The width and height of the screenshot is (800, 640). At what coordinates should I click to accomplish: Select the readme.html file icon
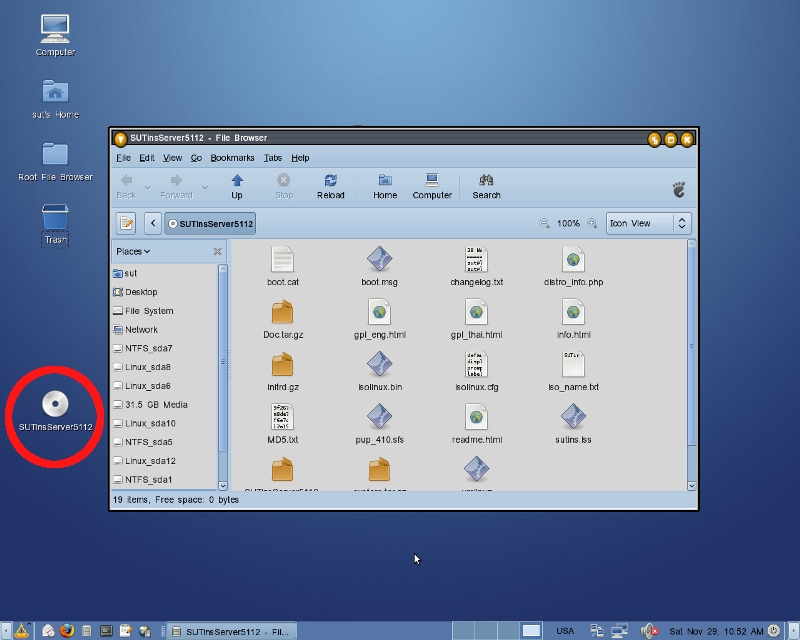click(476, 417)
